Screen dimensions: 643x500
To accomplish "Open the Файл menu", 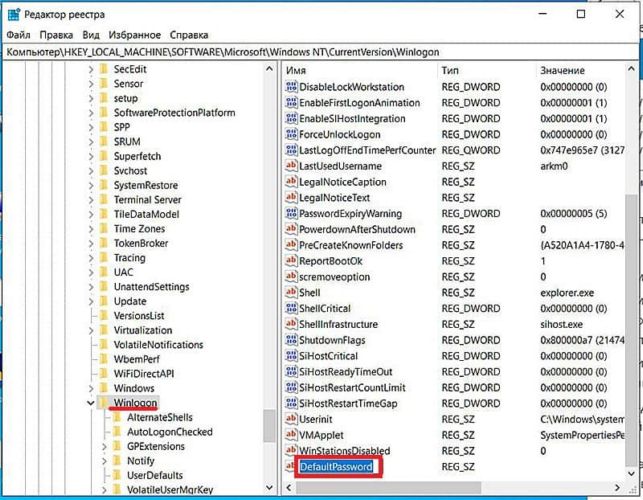I will 18,35.
